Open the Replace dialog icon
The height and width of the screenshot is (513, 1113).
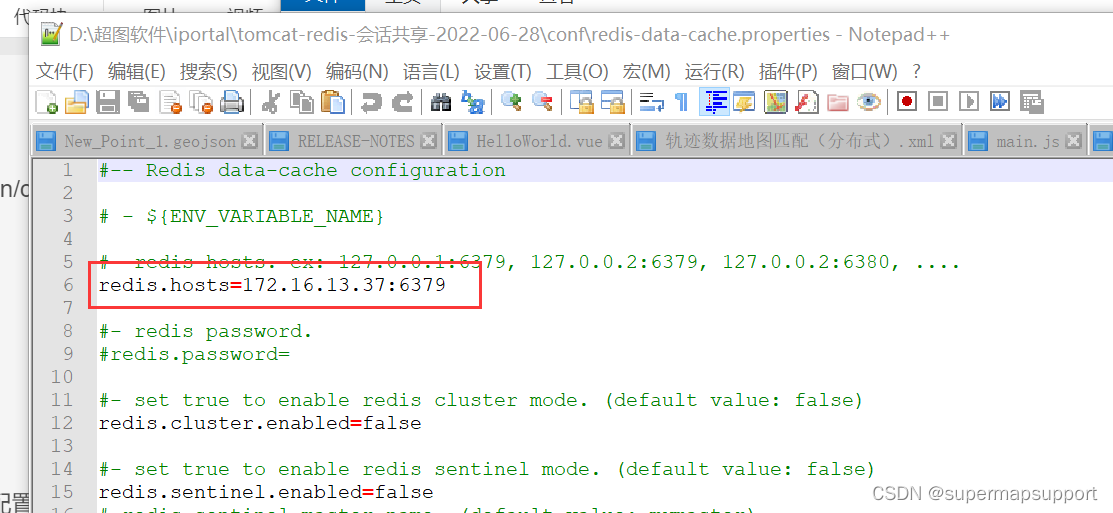click(x=472, y=102)
